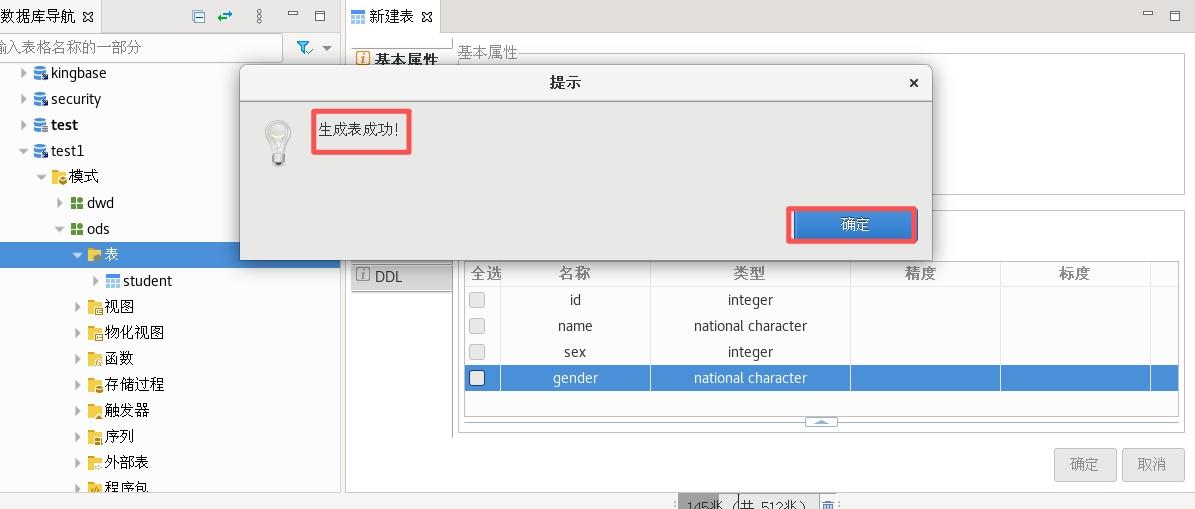Open the navigator view menu (three dots)
The width and height of the screenshot is (1195, 509).
pyautogui.click(x=259, y=17)
